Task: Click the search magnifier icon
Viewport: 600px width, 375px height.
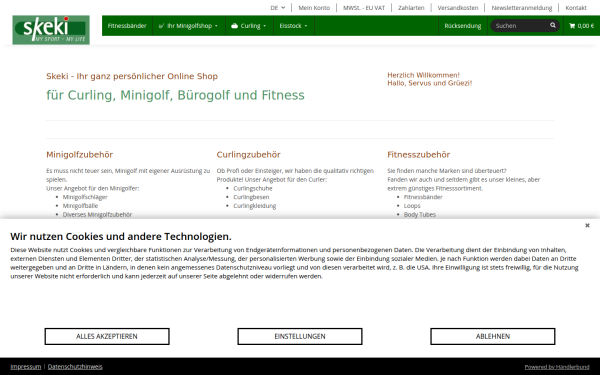Action: pyautogui.click(x=553, y=25)
